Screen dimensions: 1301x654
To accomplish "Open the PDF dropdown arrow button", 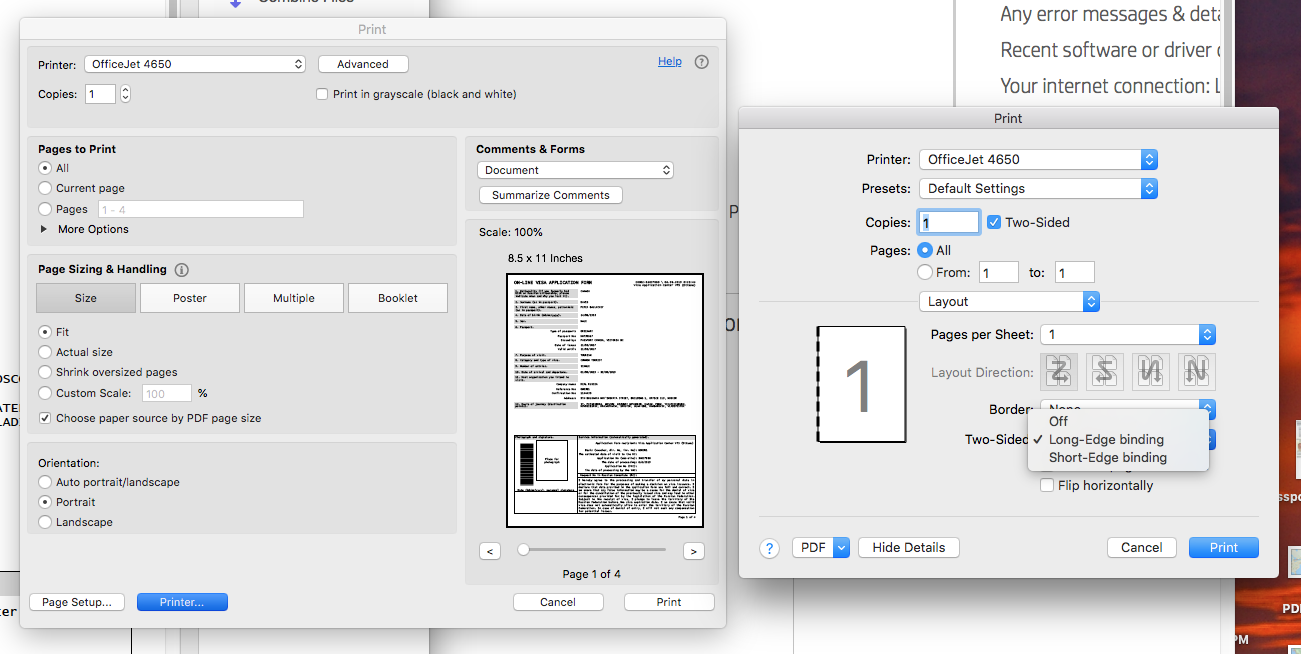I will pos(841,548).
